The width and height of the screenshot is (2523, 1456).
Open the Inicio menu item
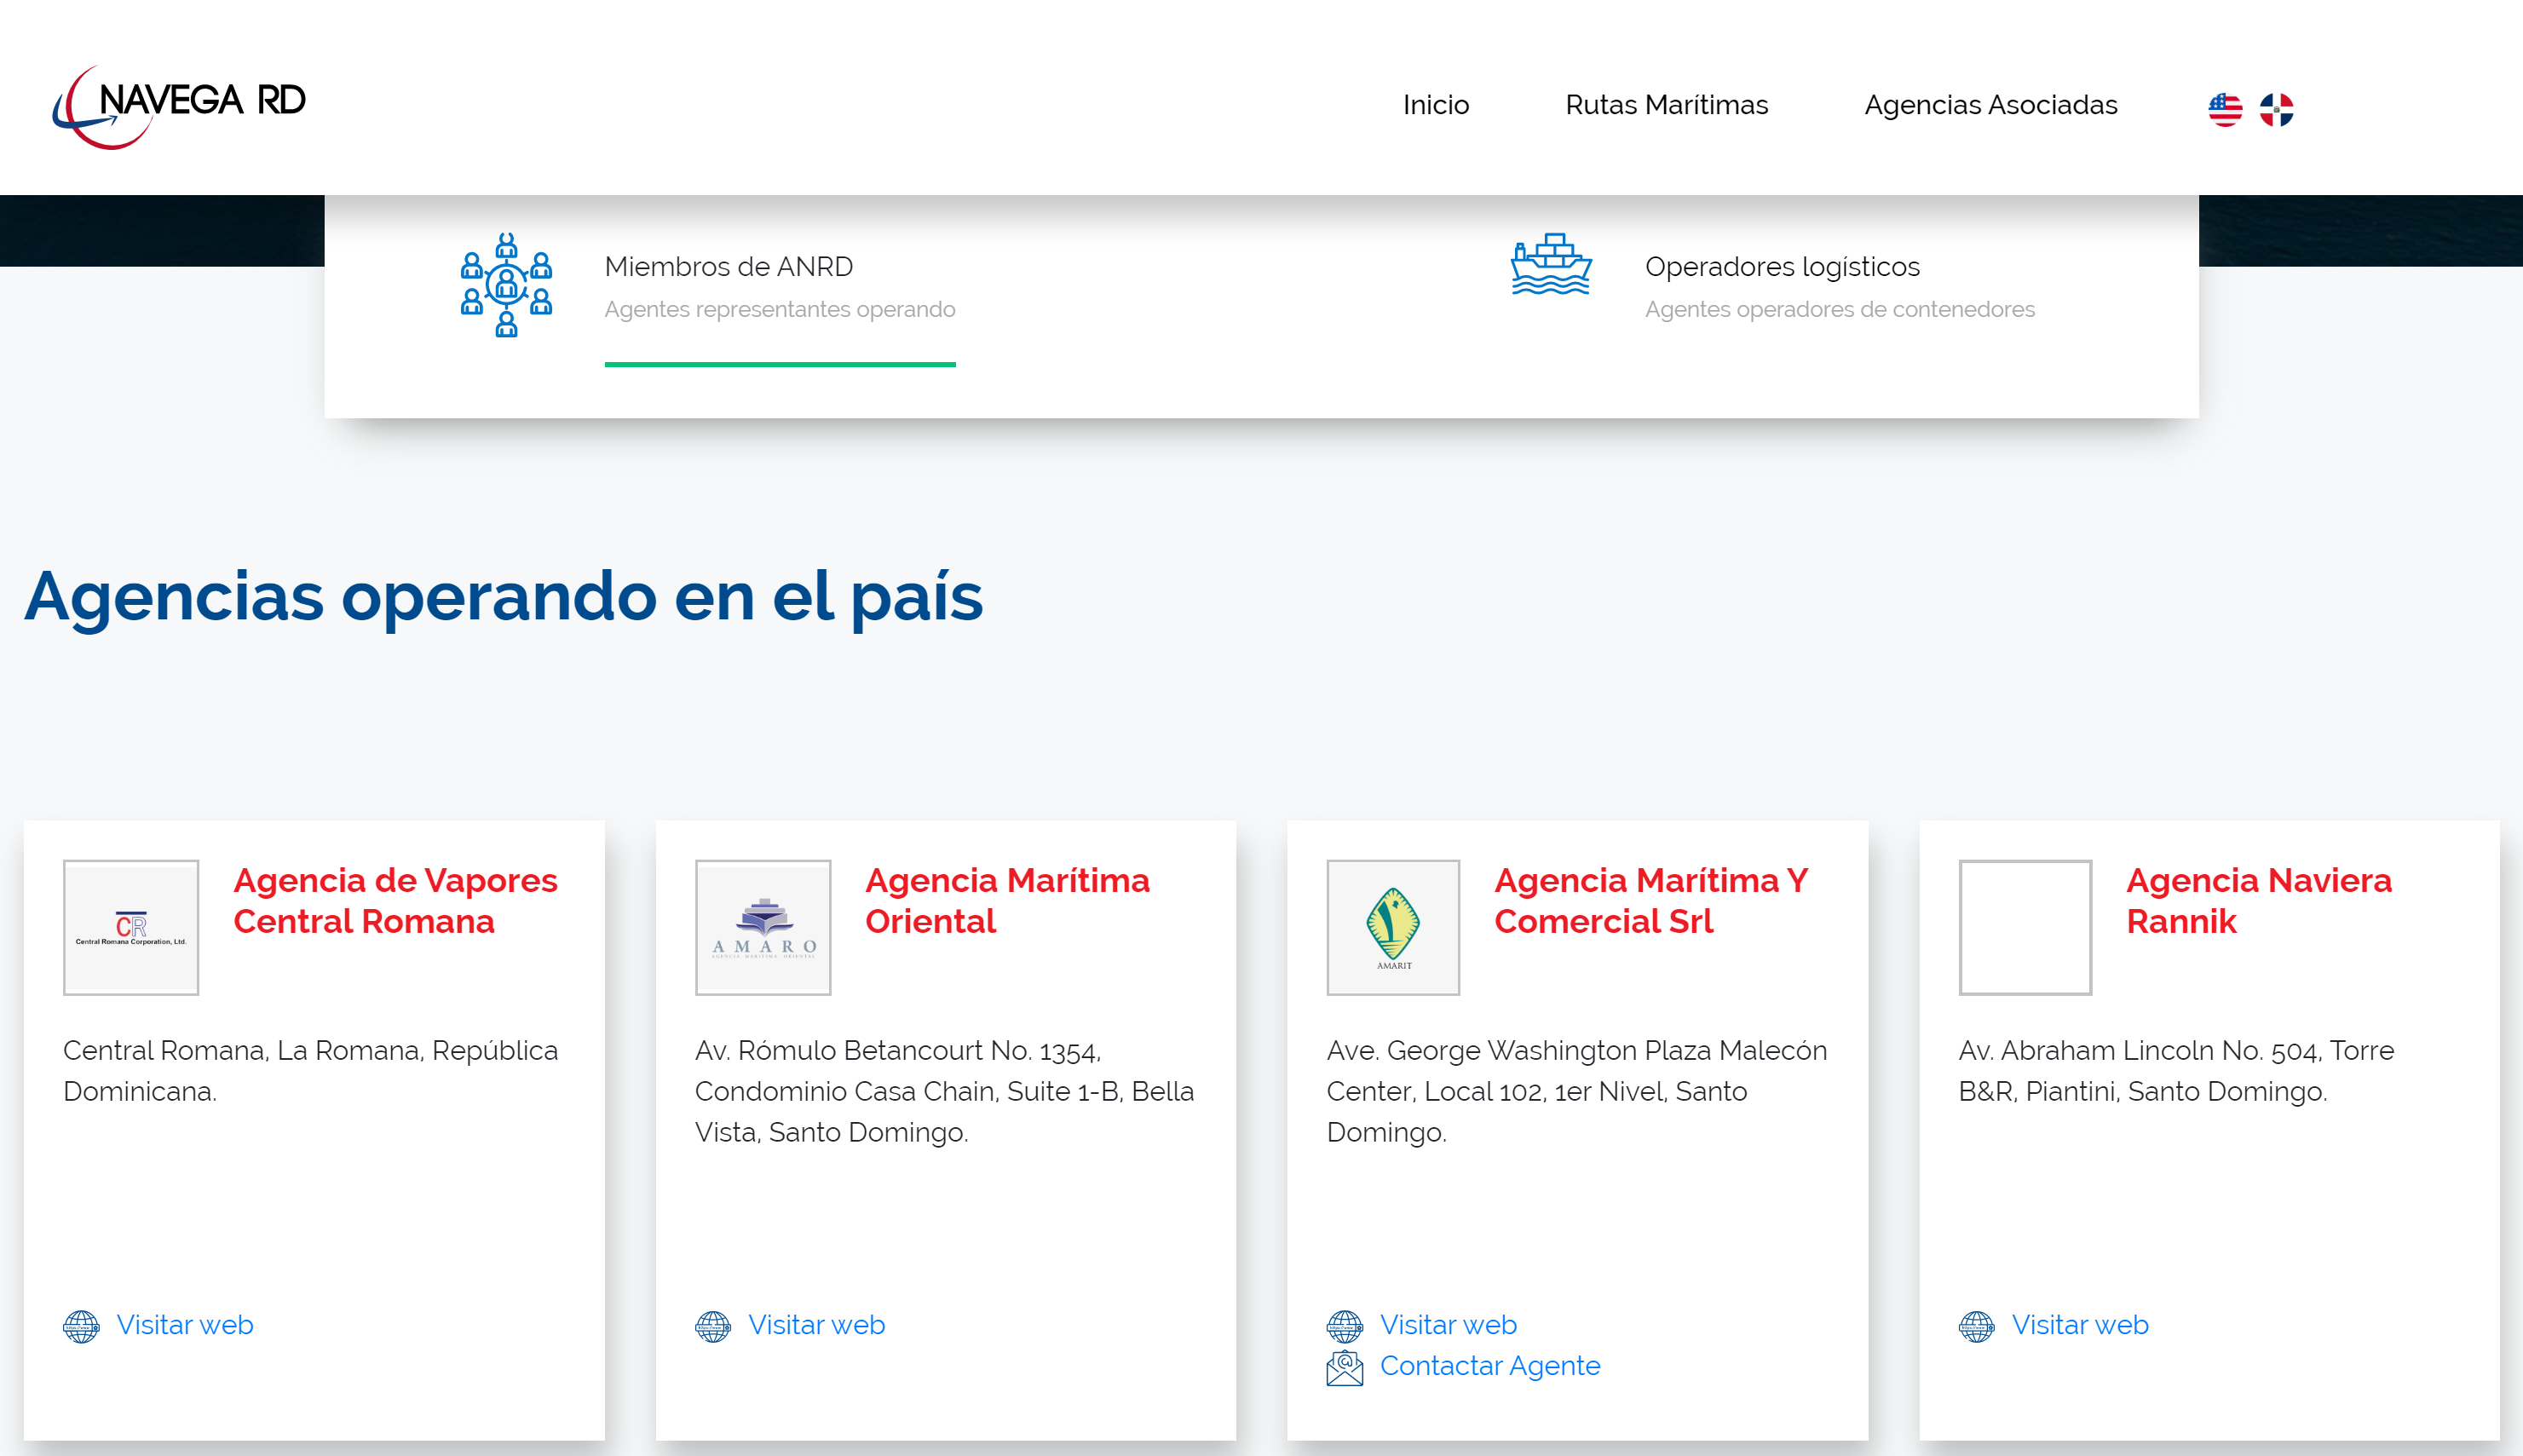(1435, 105)
